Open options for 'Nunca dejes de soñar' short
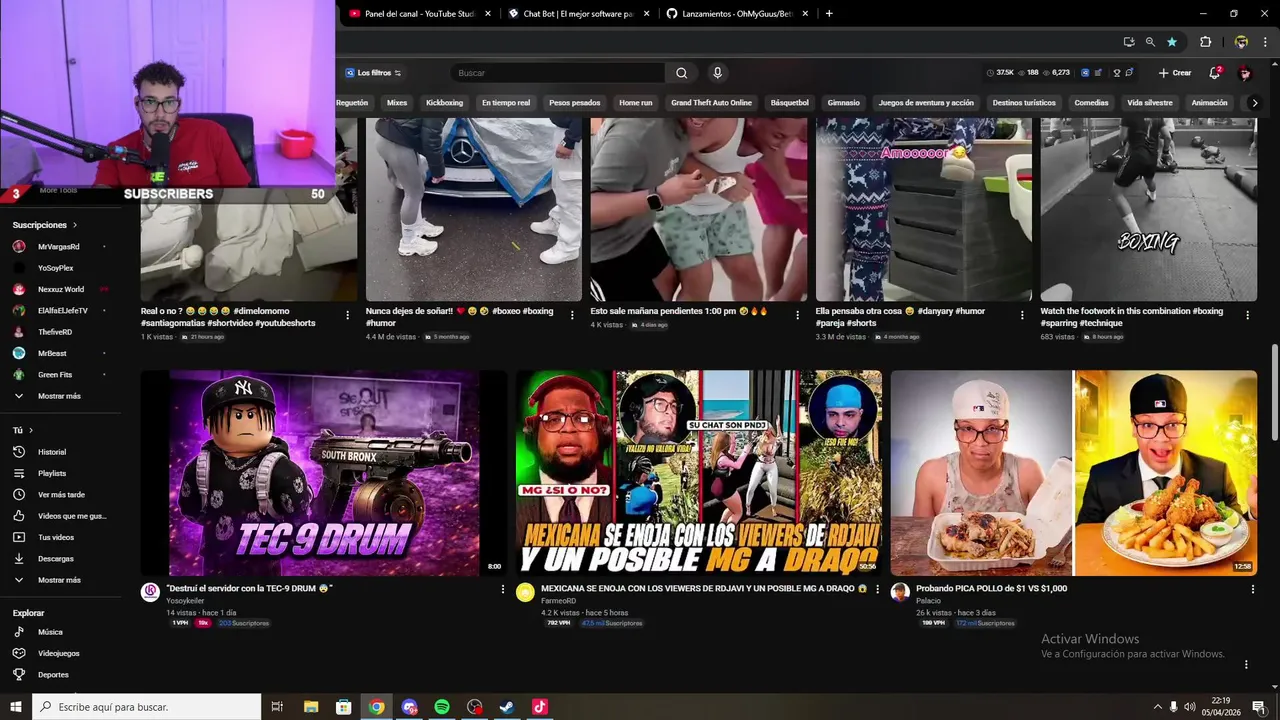This screenshot has width=1280, height=720. pyautogui.click(x=572, y=315)
